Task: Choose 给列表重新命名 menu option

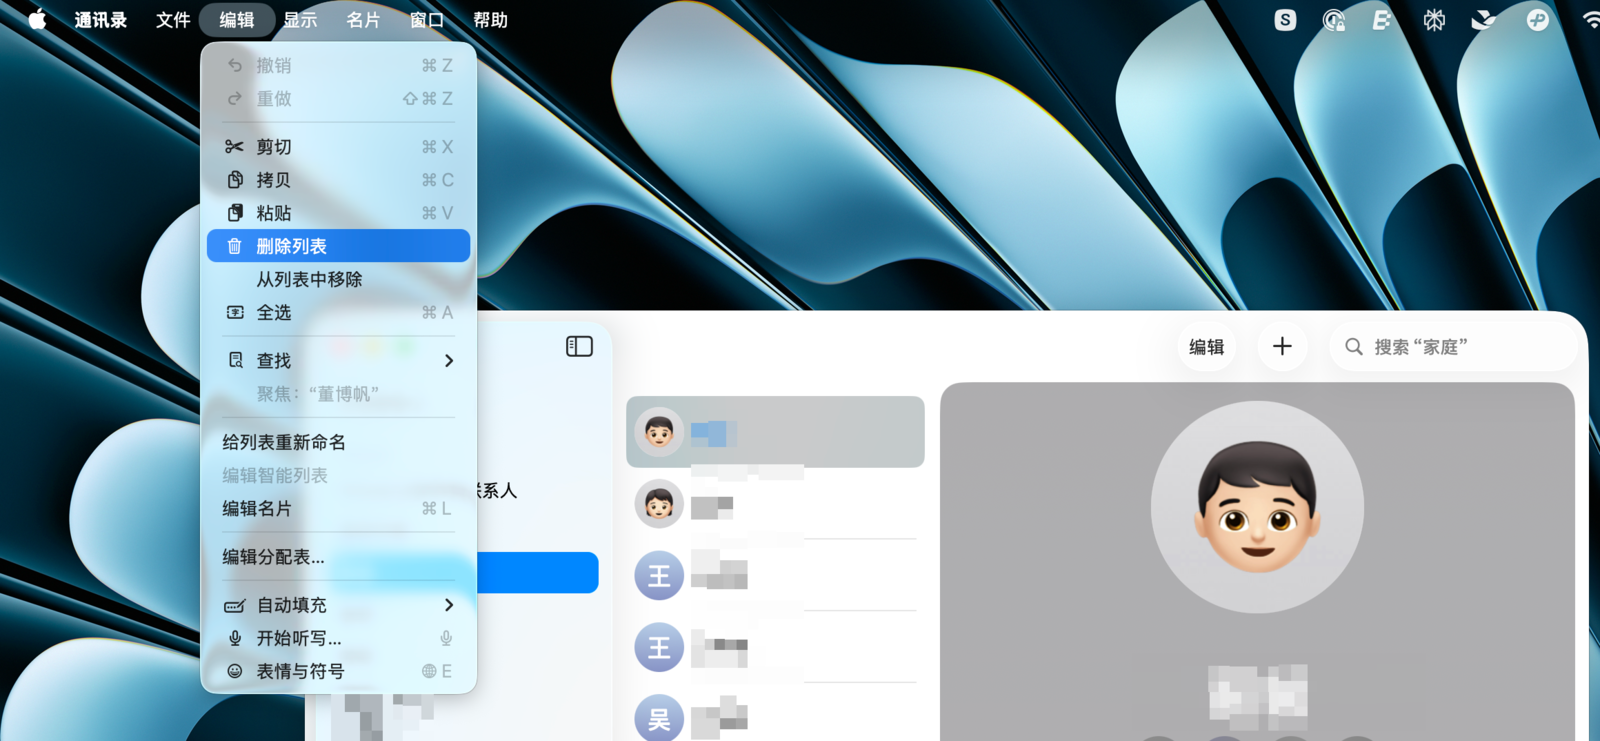Action: 284,442
